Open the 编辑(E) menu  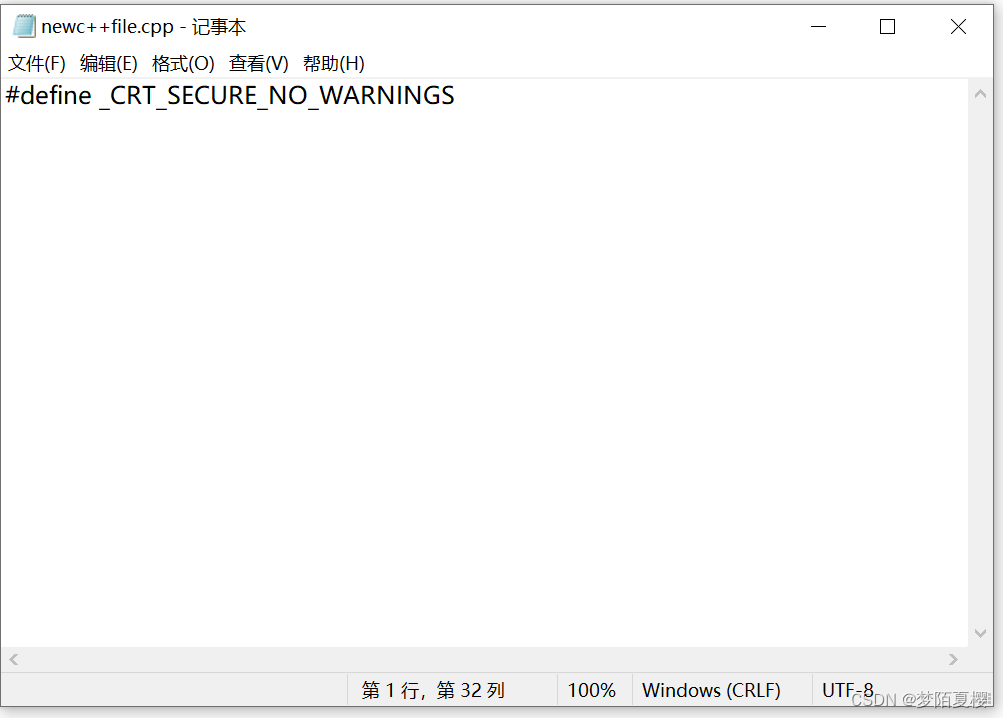point(109,62)
